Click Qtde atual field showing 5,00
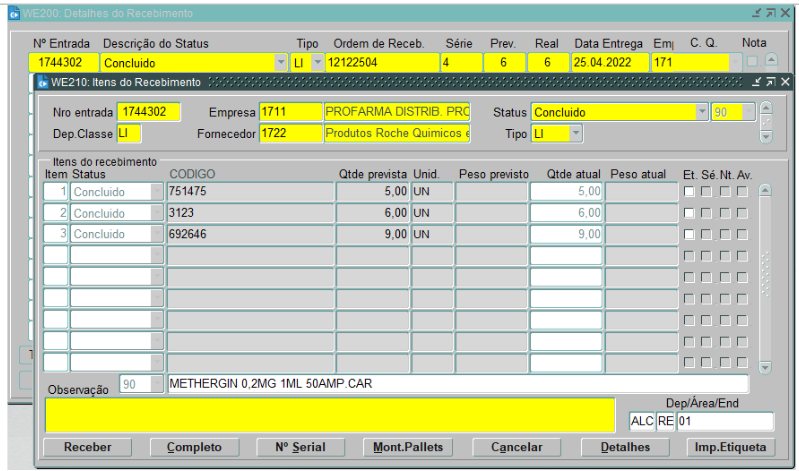Image resolution: width=799 pixels, height=471 pixels. coord(566,192)
